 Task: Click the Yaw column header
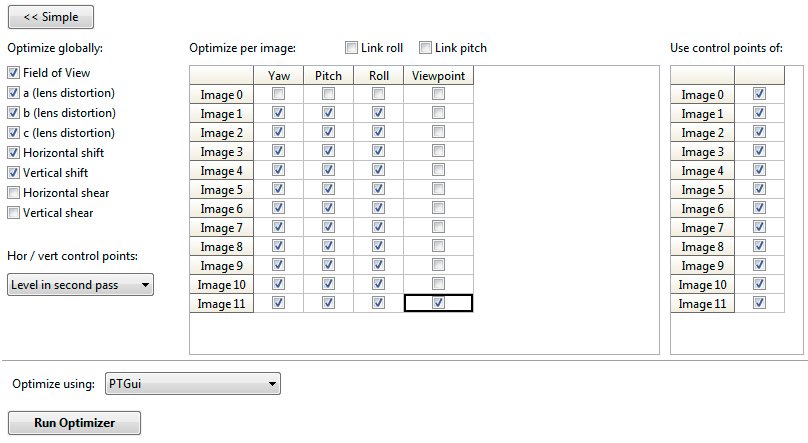[x=278, y=76]
